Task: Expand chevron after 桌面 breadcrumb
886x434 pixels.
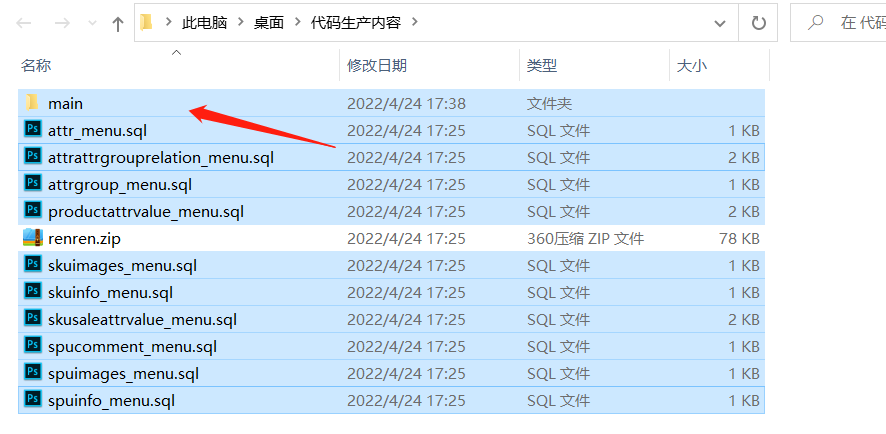Action: pos(298,23)
